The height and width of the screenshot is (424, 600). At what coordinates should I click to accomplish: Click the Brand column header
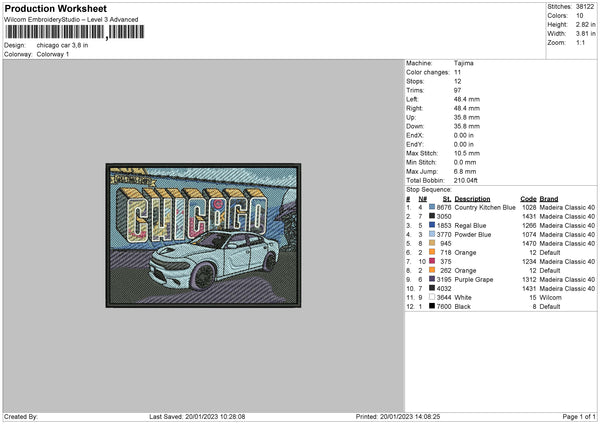coord(549,199)
